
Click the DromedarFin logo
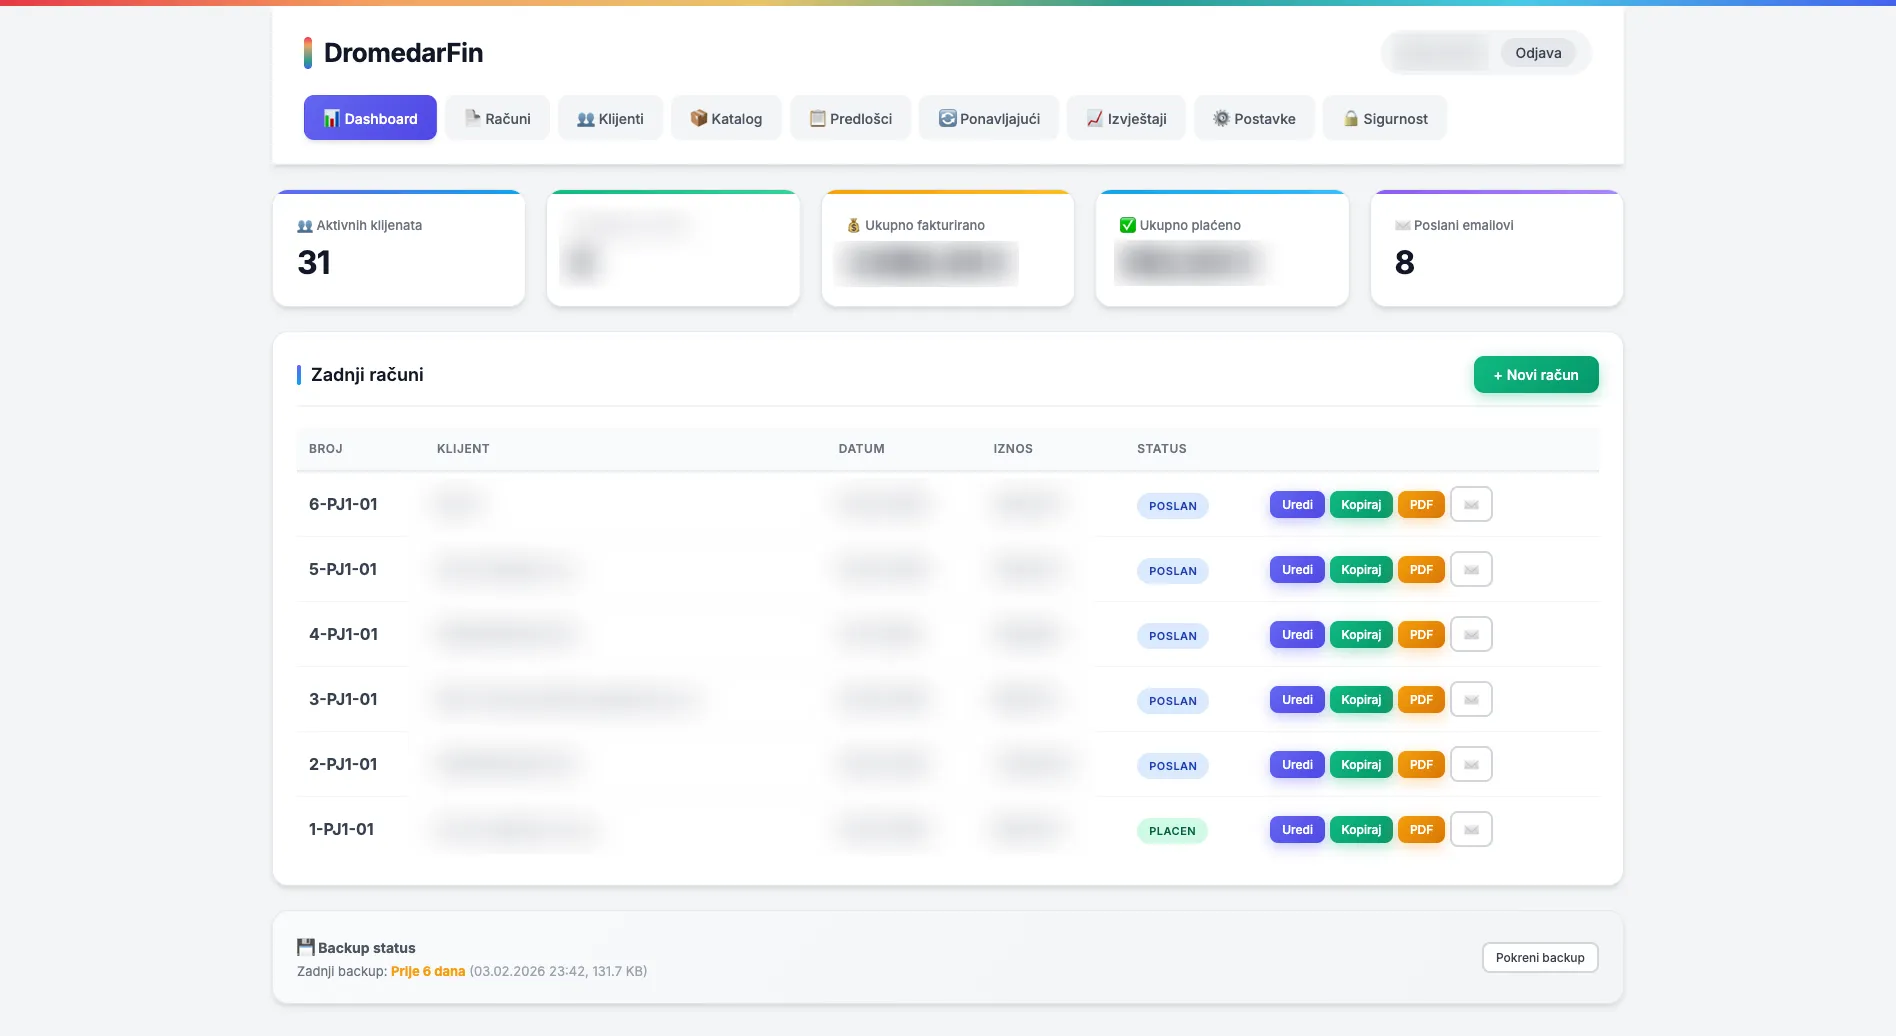point(393,53)
